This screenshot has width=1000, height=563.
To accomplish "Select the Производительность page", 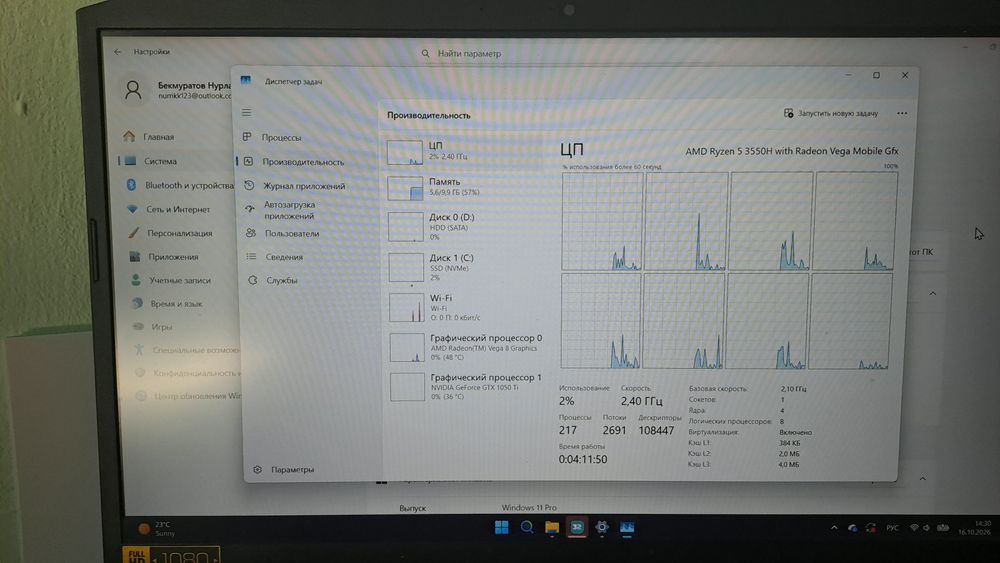I will tap(303, 162).
